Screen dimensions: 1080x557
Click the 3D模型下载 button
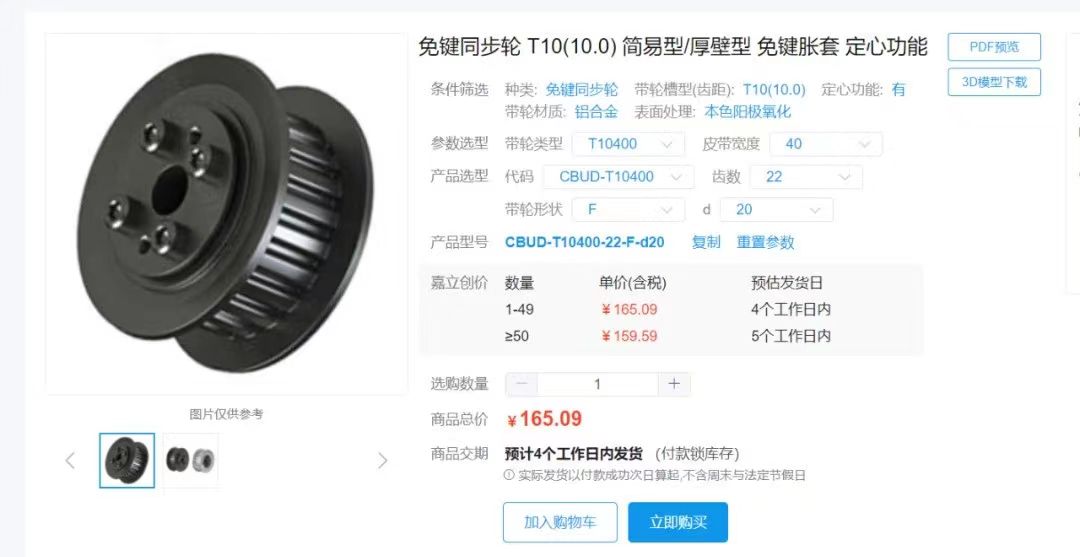point(994,82)
